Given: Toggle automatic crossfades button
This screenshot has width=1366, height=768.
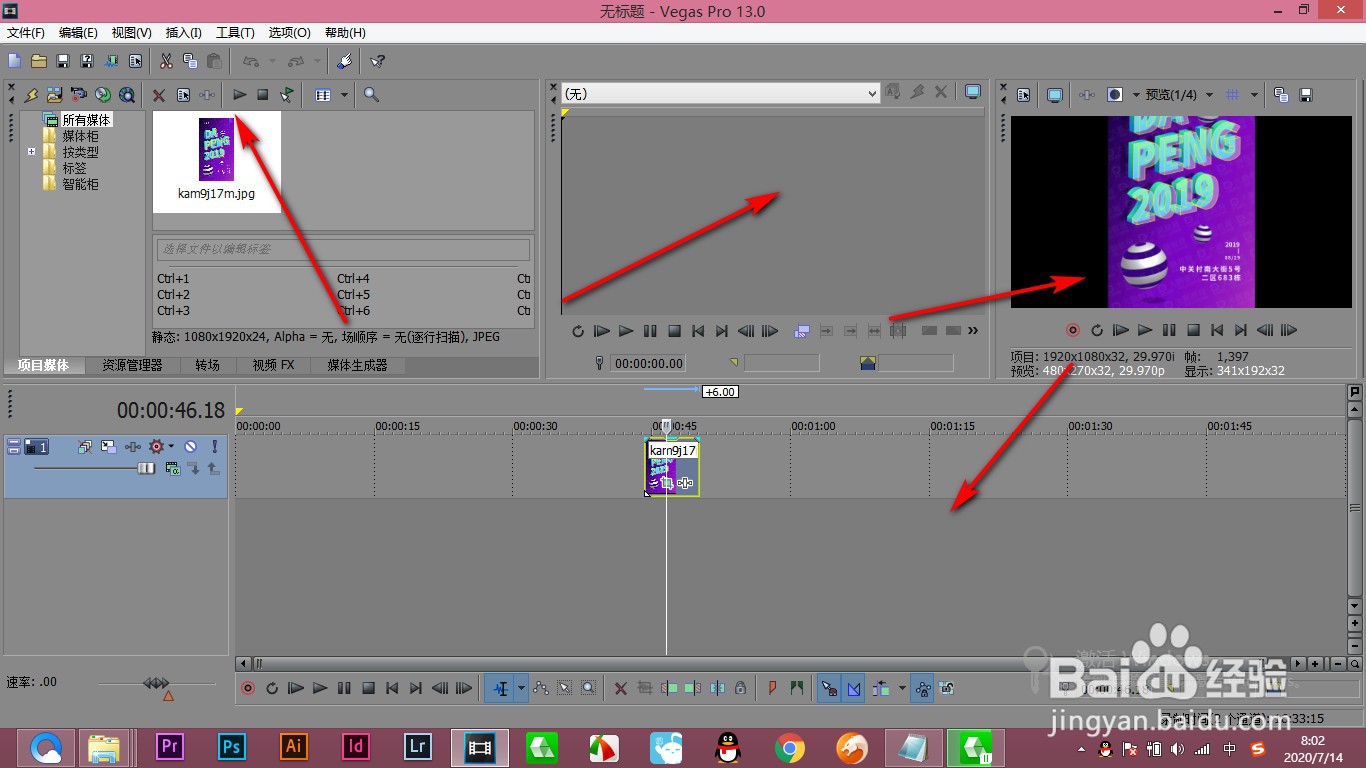Looking at the screenshot, I should (x=853, y=688).
